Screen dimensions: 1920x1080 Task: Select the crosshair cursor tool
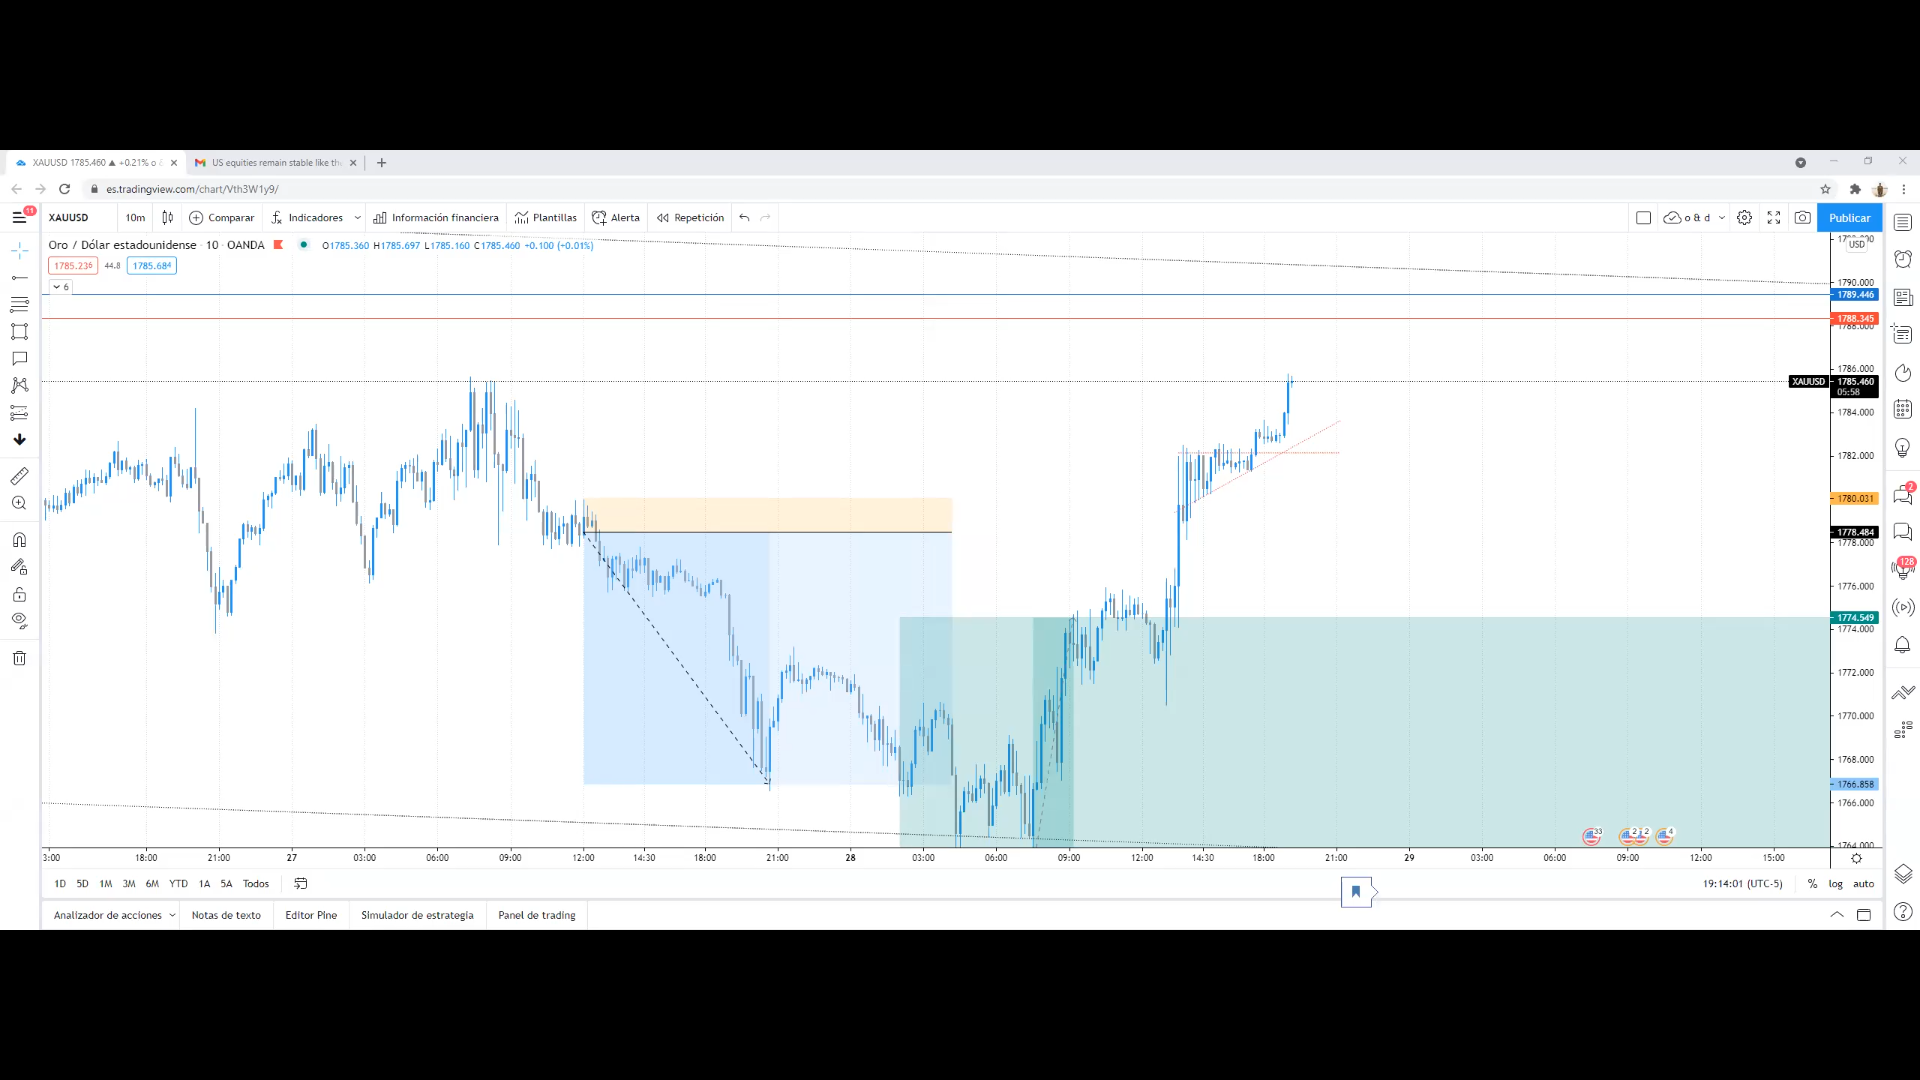tap(19, 251)
